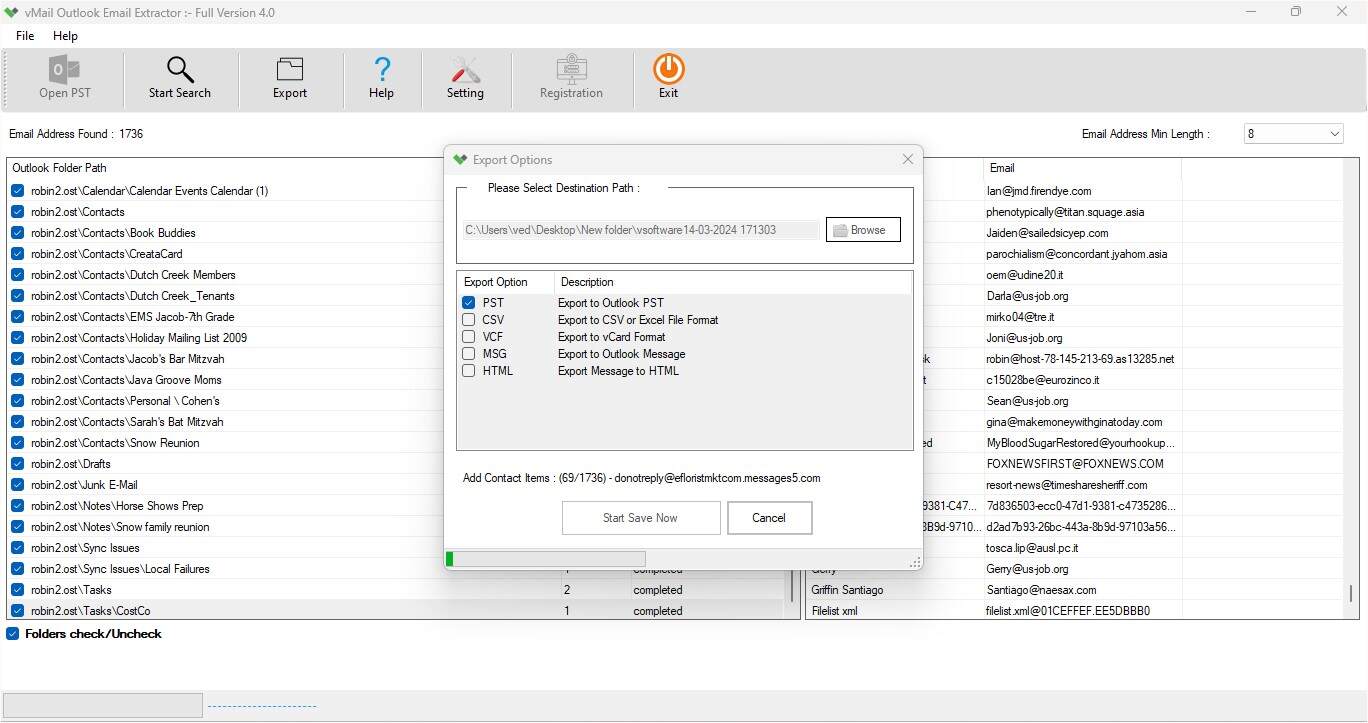Open the Help menu
The width and height of the screenshot is (1368, 723).
coord(65,36)
